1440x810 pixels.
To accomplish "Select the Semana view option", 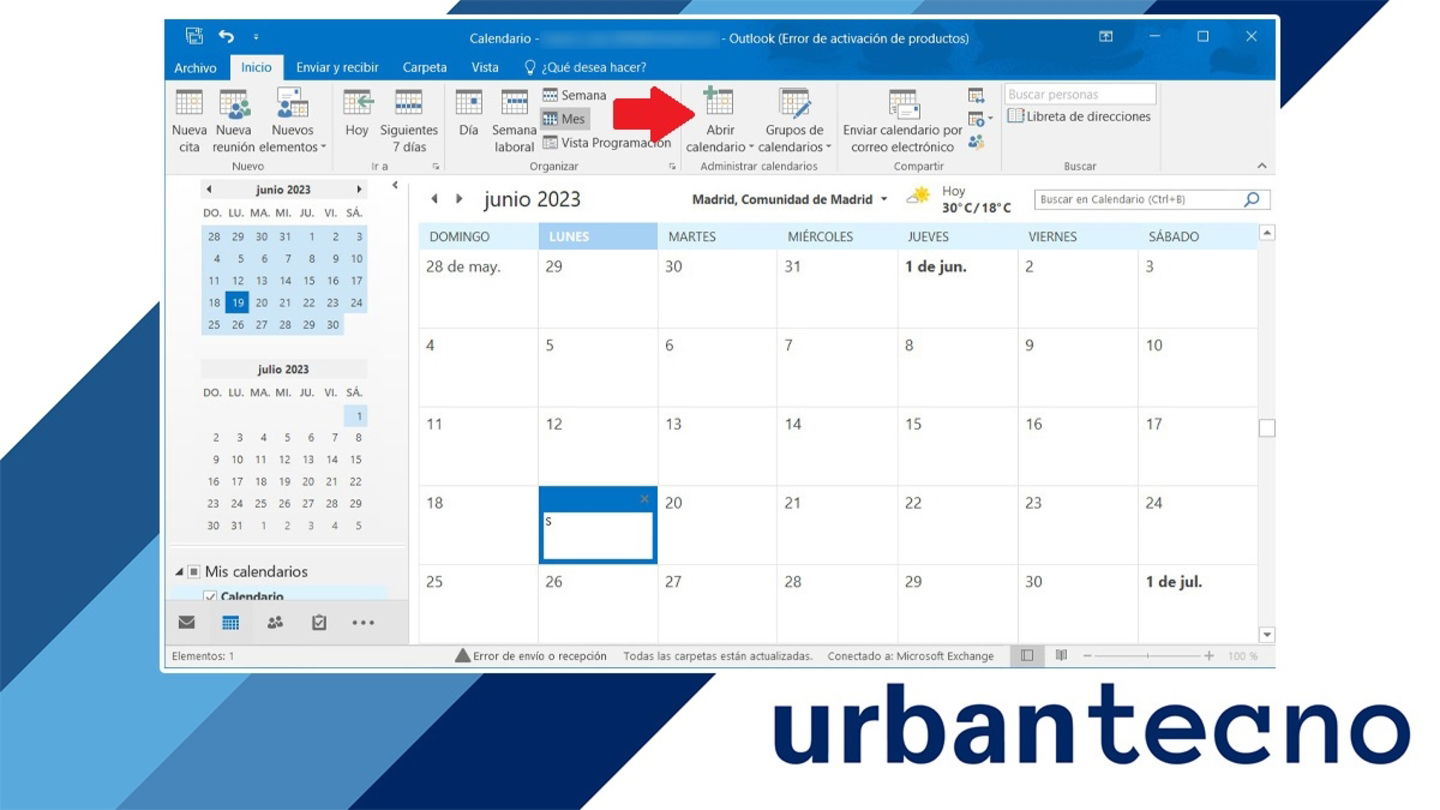I will pyautogui.click(x=575, y=95).
